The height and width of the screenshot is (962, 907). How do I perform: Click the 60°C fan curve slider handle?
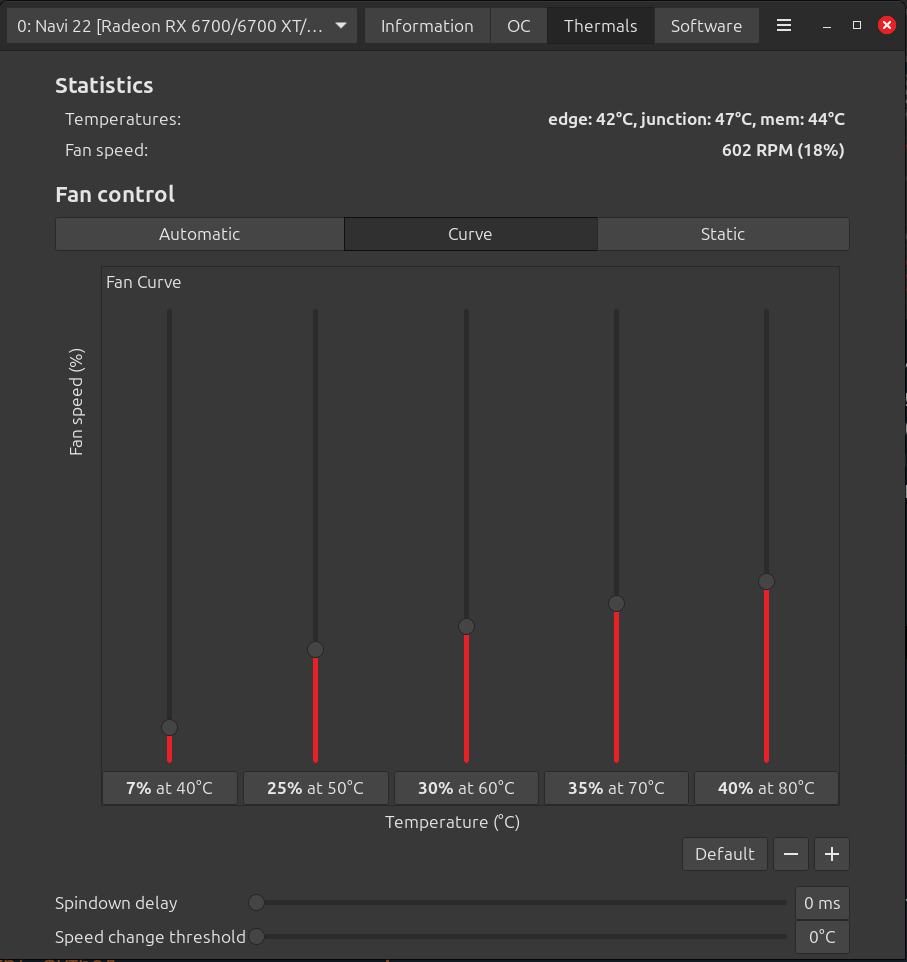tap(466, 626)
